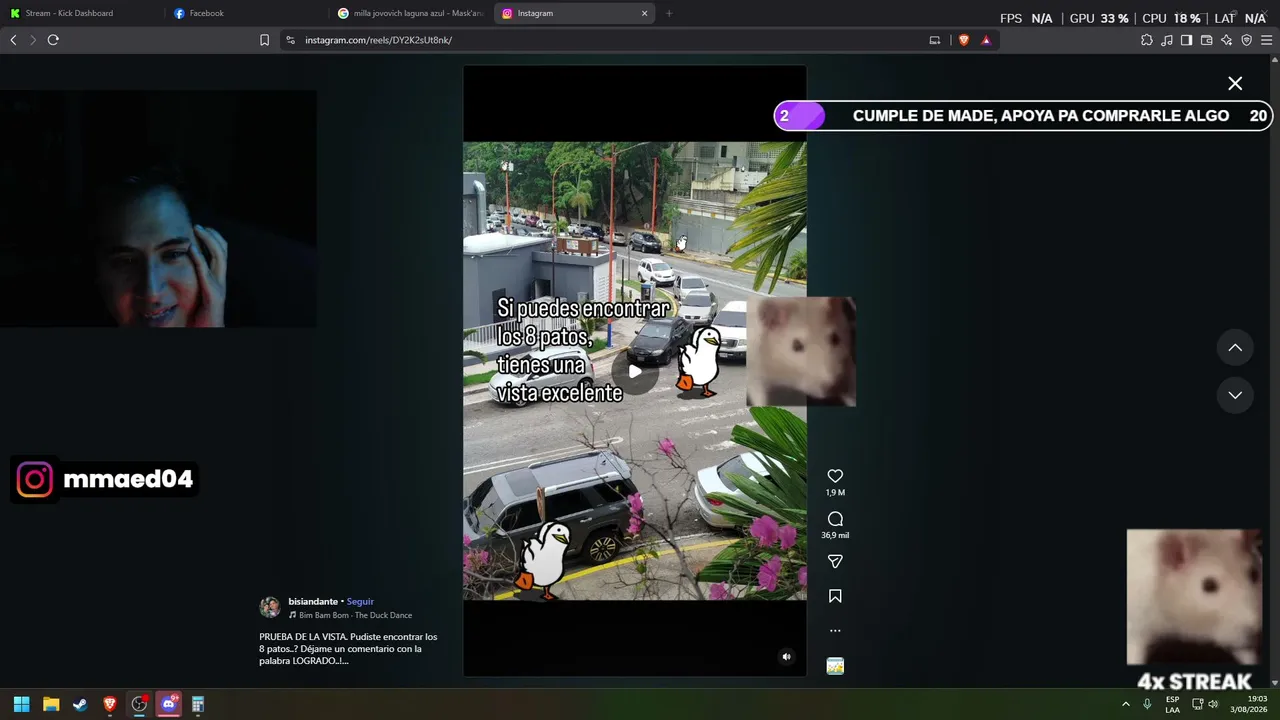The width and height of the screenshot is (1280, 720).
Task: Open the network status tray icon
Action: point(1197,704)
